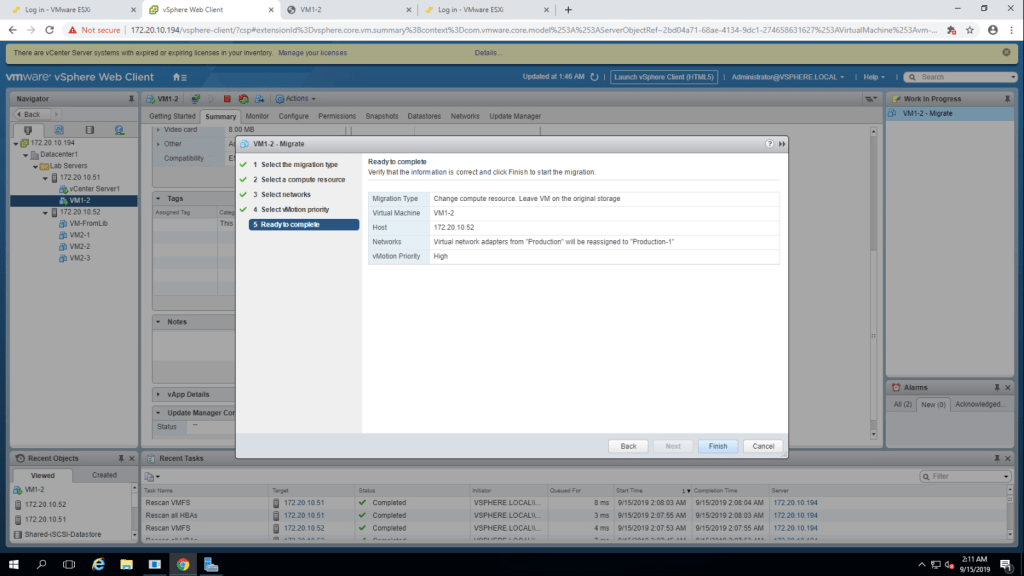
Task: Pin the Navigator panel
Action: point(131,99)
